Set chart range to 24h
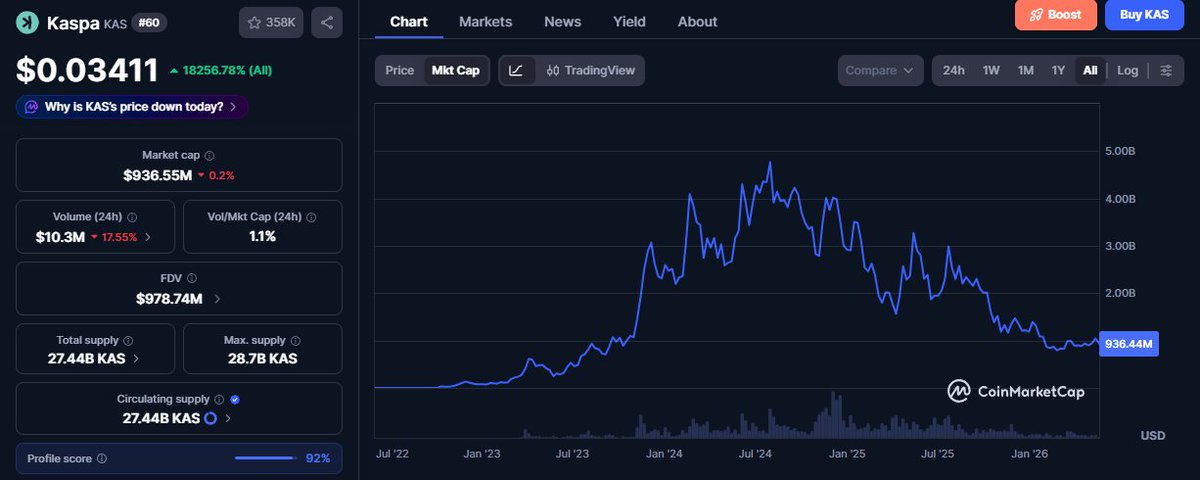The image size is (1200, 480). (x=954, y=70)
